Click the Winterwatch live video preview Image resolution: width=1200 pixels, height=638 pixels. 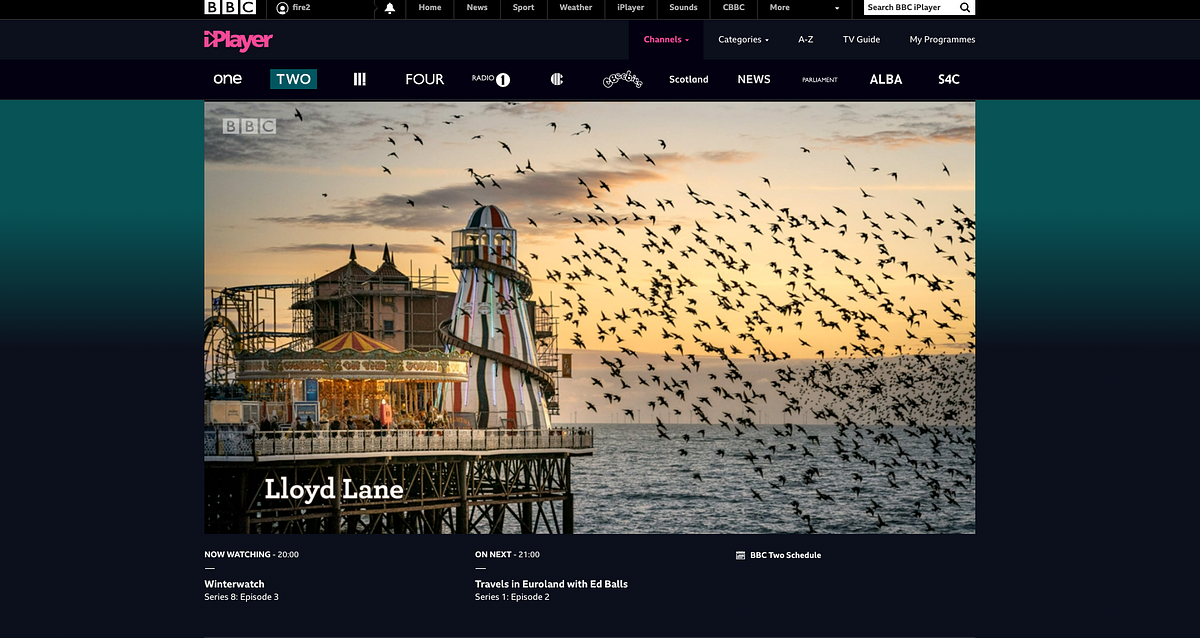[589, 317]
